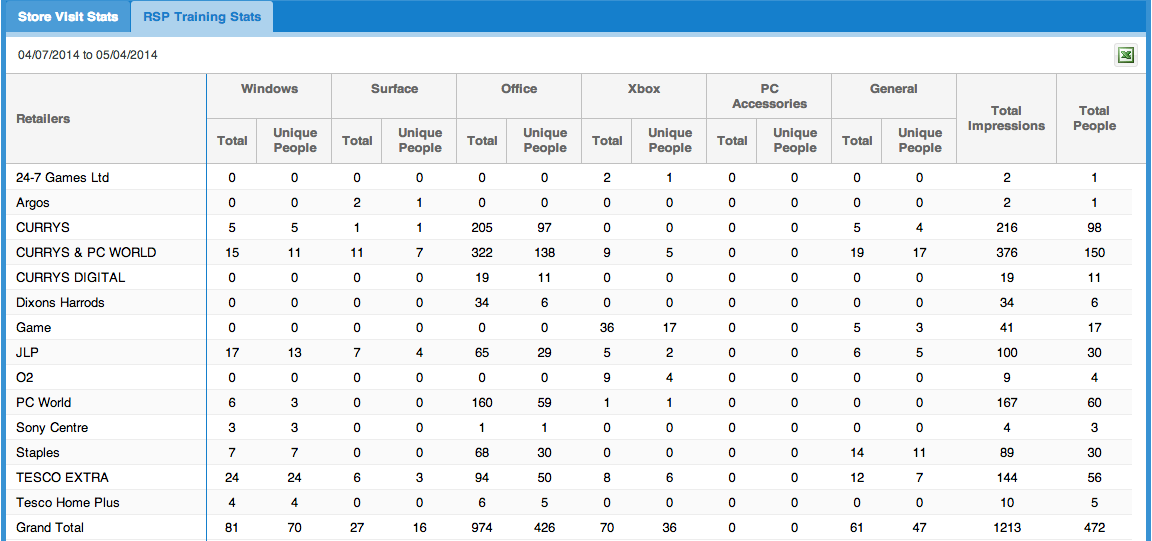Click the Sony Centre retailer name
This screenshot has height=541, width=1152.
52,427
